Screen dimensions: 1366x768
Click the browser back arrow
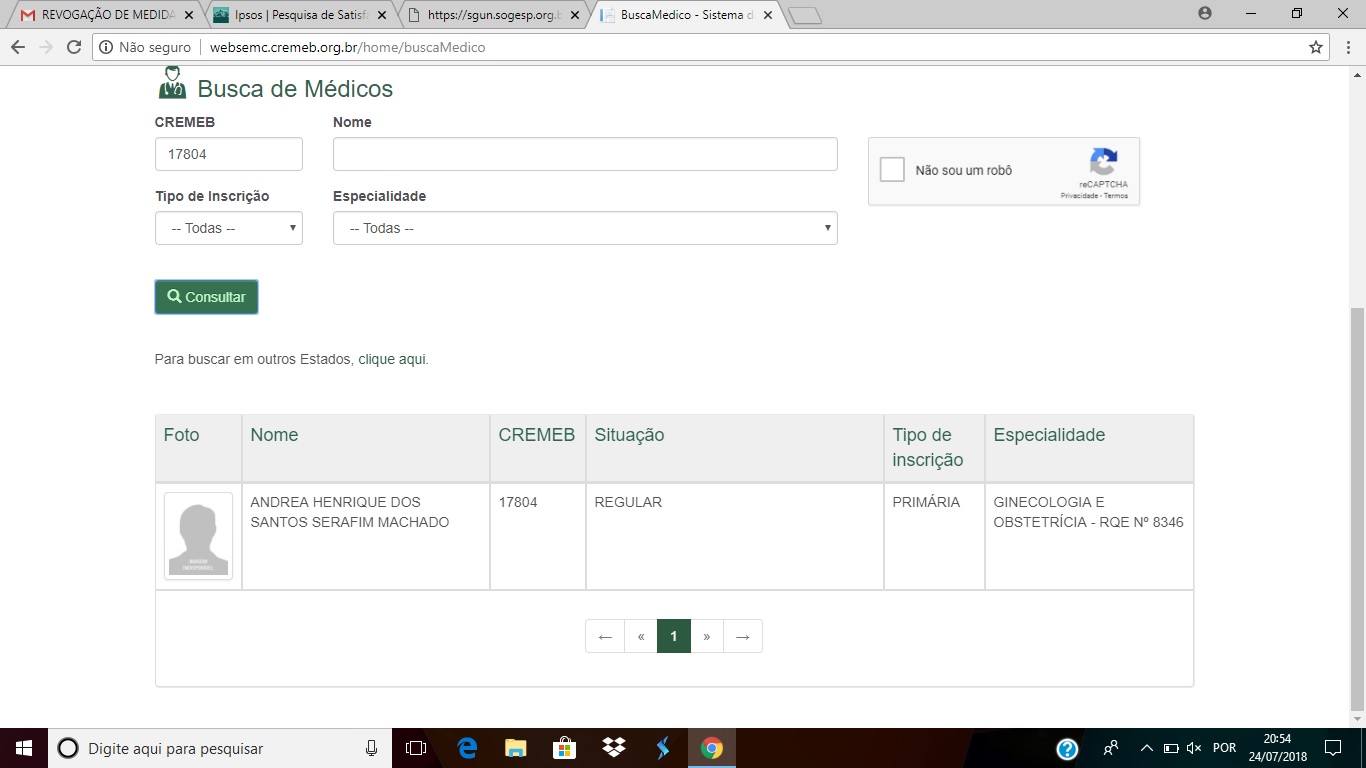(18, 47)
